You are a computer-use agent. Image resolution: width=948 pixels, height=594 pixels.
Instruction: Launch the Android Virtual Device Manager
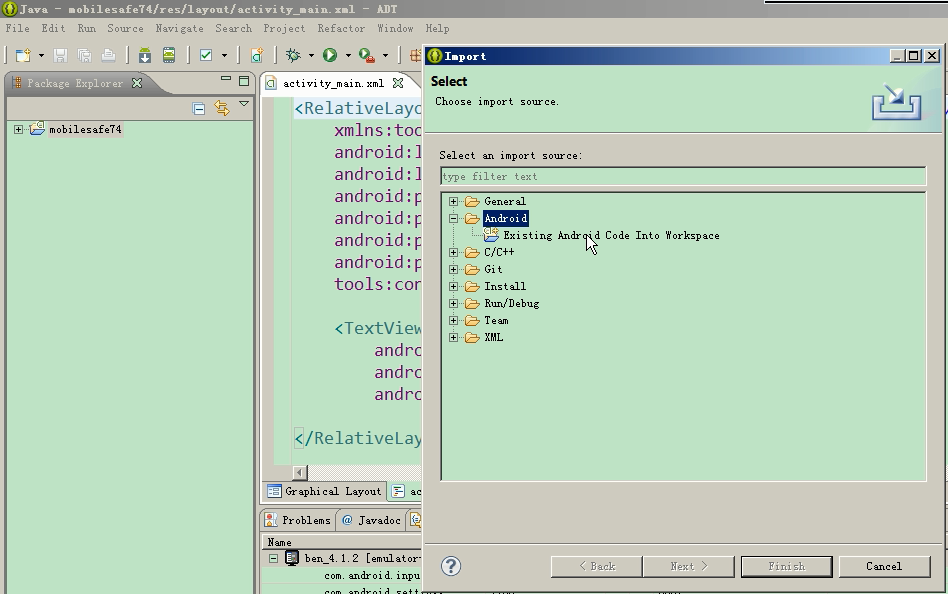(x=169, y=56)
